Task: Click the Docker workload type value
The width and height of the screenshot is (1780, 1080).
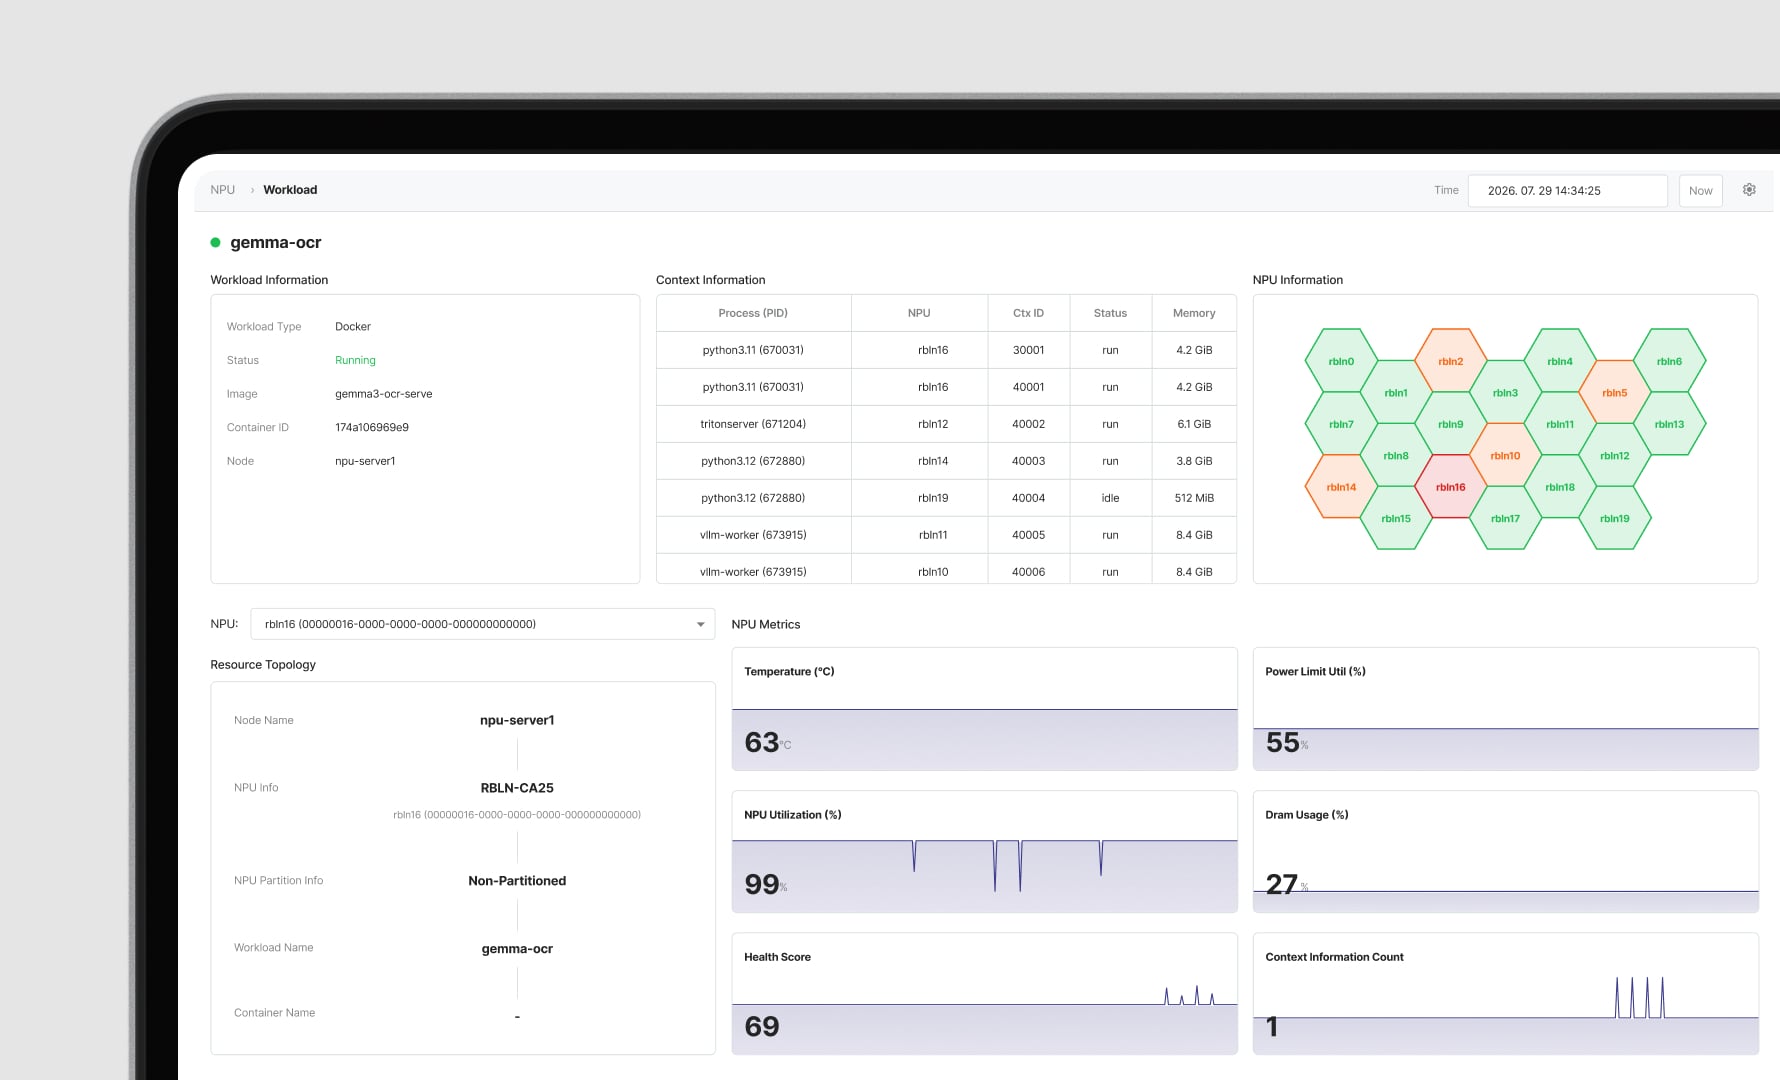Action: pyautogui.click(x=353, y=327)
